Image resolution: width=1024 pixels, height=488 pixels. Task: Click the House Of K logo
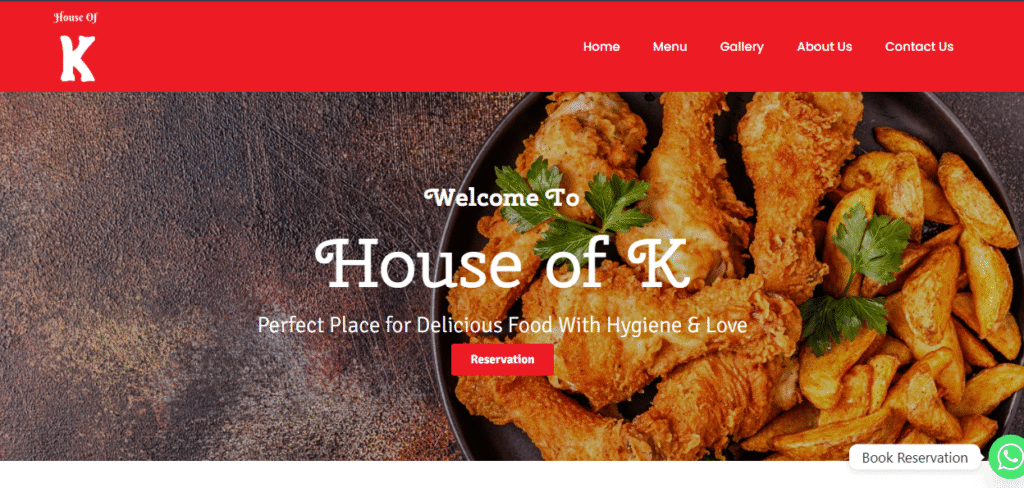tap(76, 46)
